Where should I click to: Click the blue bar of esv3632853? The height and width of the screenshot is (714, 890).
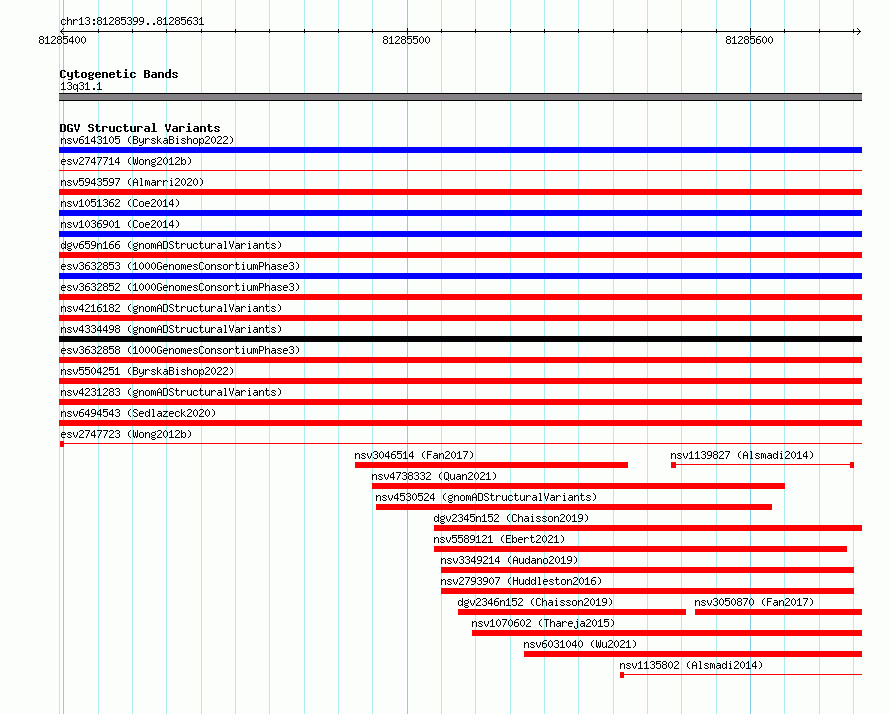460,276
